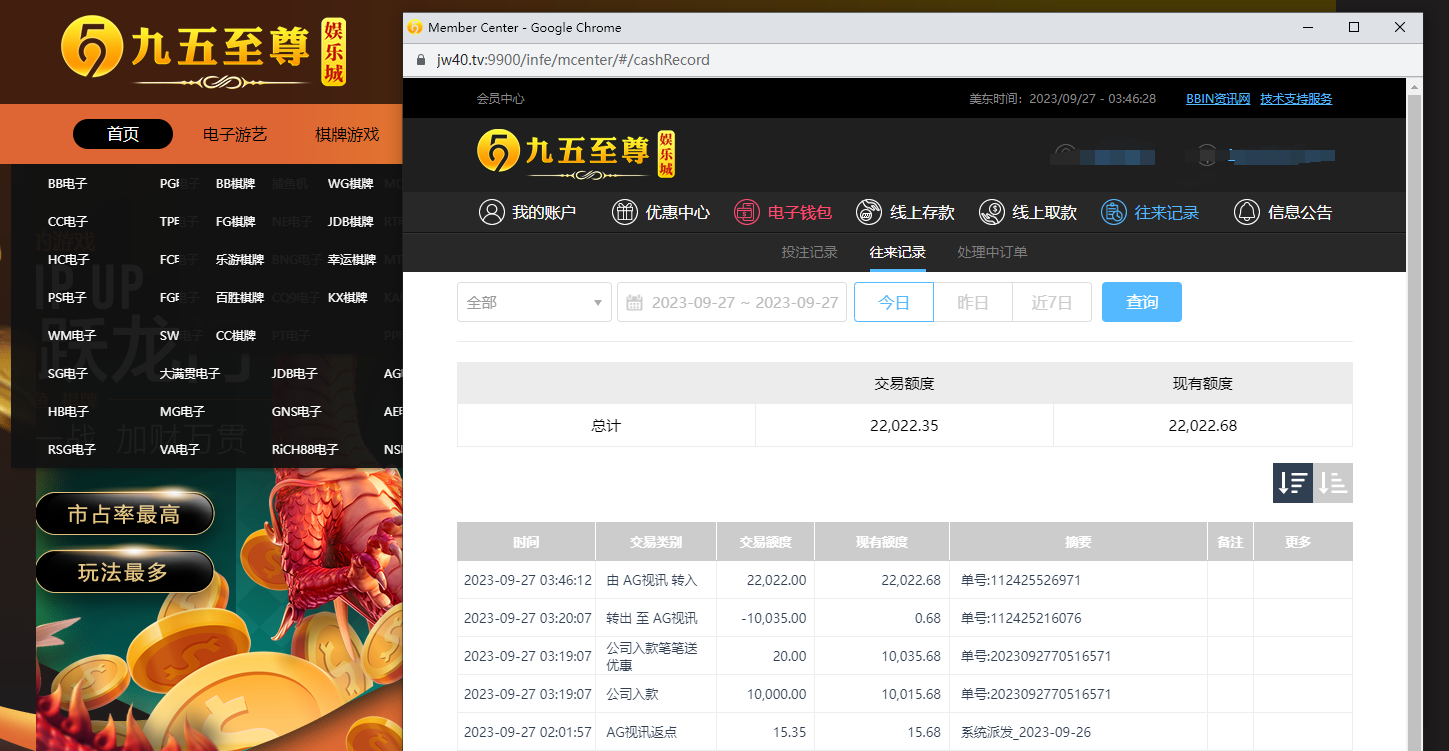
Task: Select the 今日 date range option
Action: (893, 302)
